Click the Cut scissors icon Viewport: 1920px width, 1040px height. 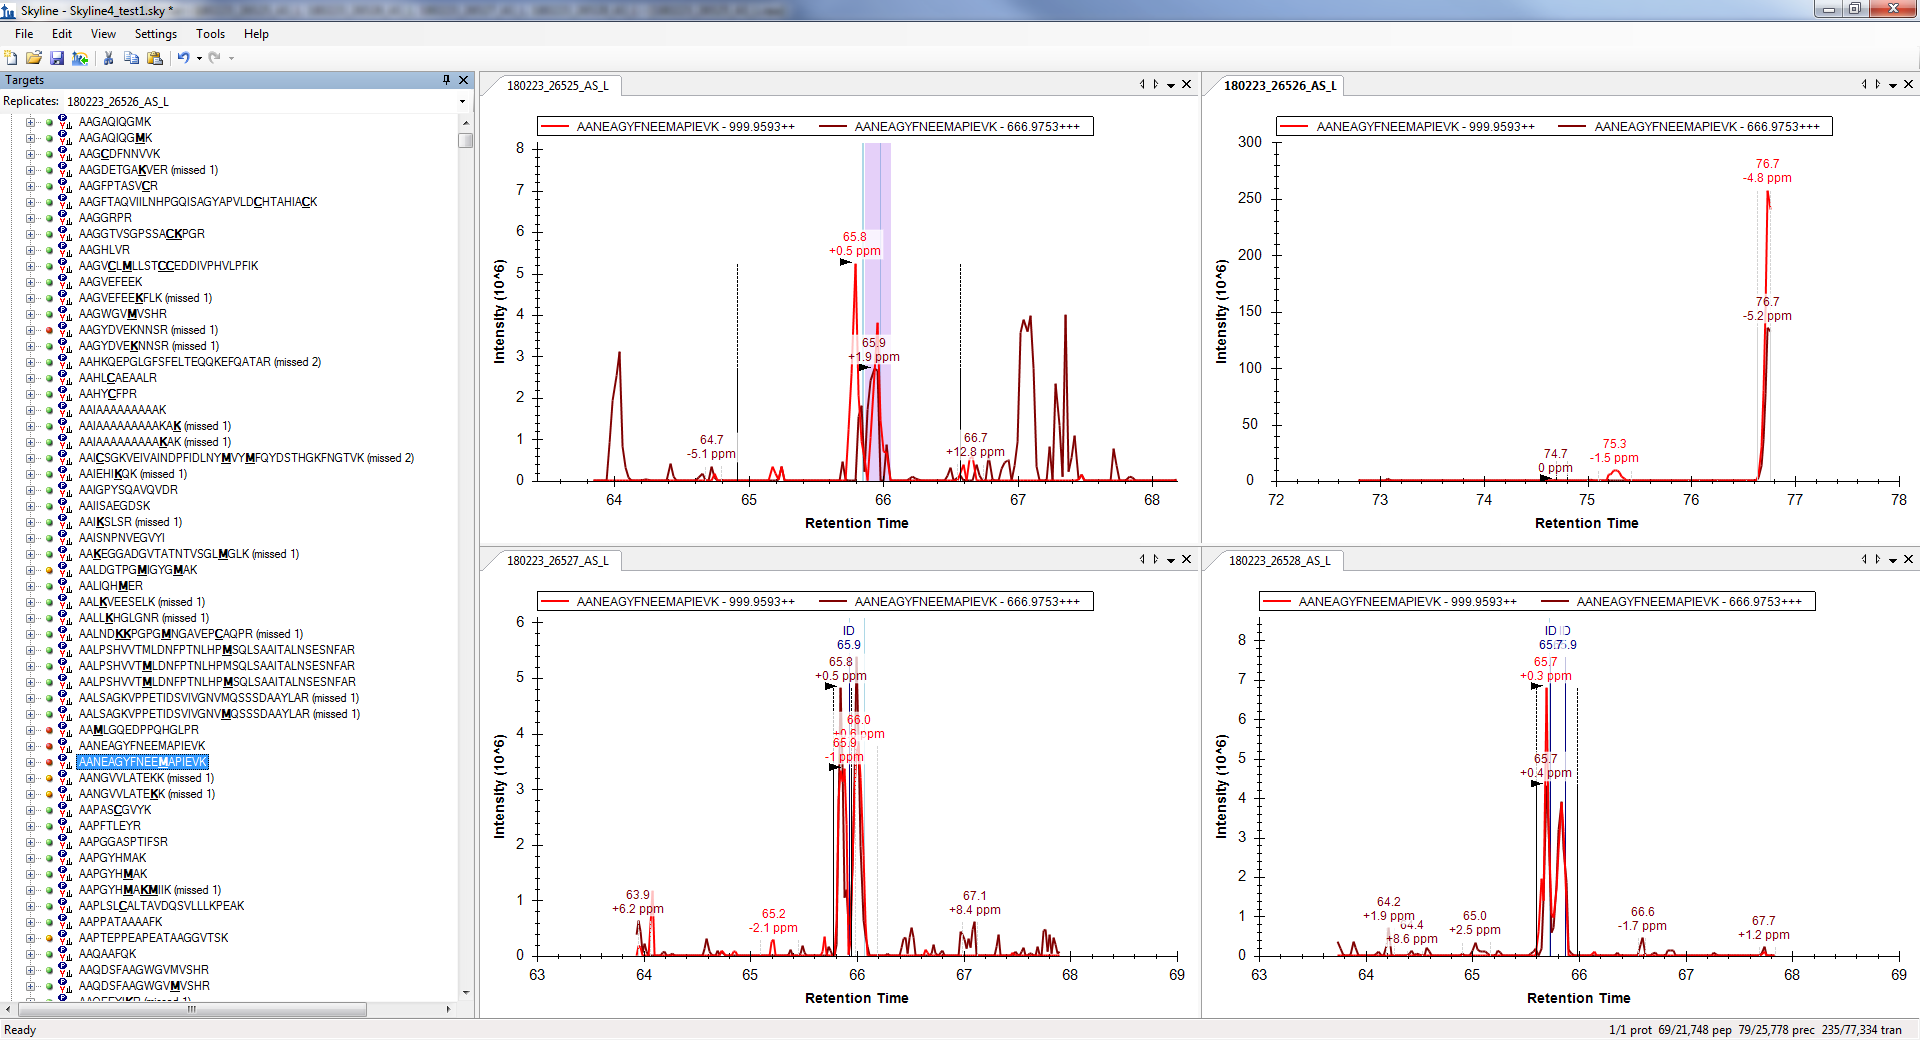[108, 58]
